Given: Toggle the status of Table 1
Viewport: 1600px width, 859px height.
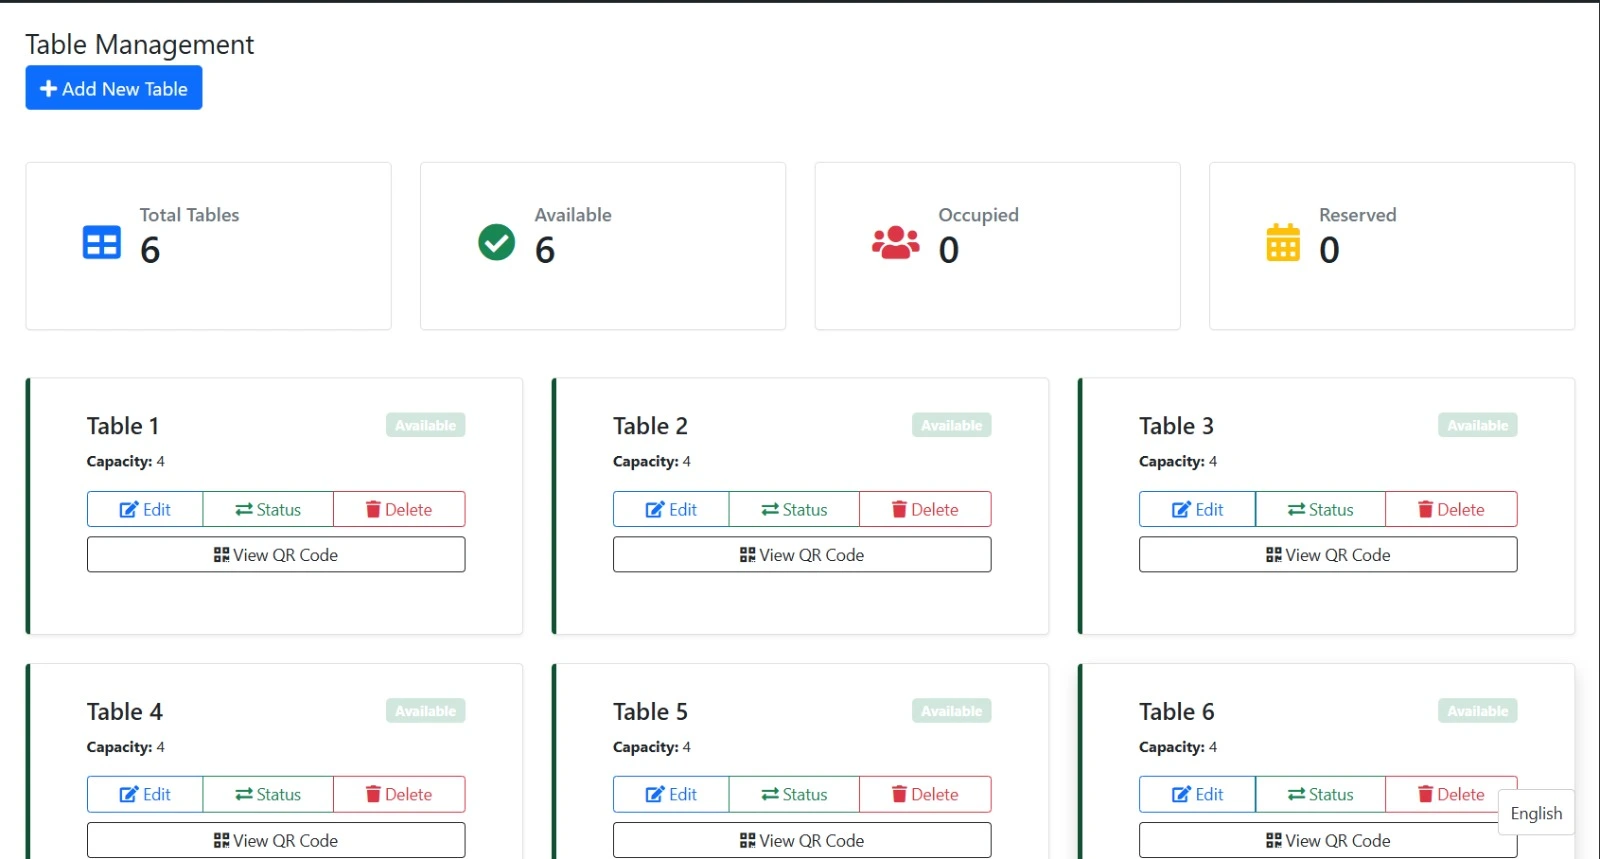Looking at the screenshot, I should 268,509.
